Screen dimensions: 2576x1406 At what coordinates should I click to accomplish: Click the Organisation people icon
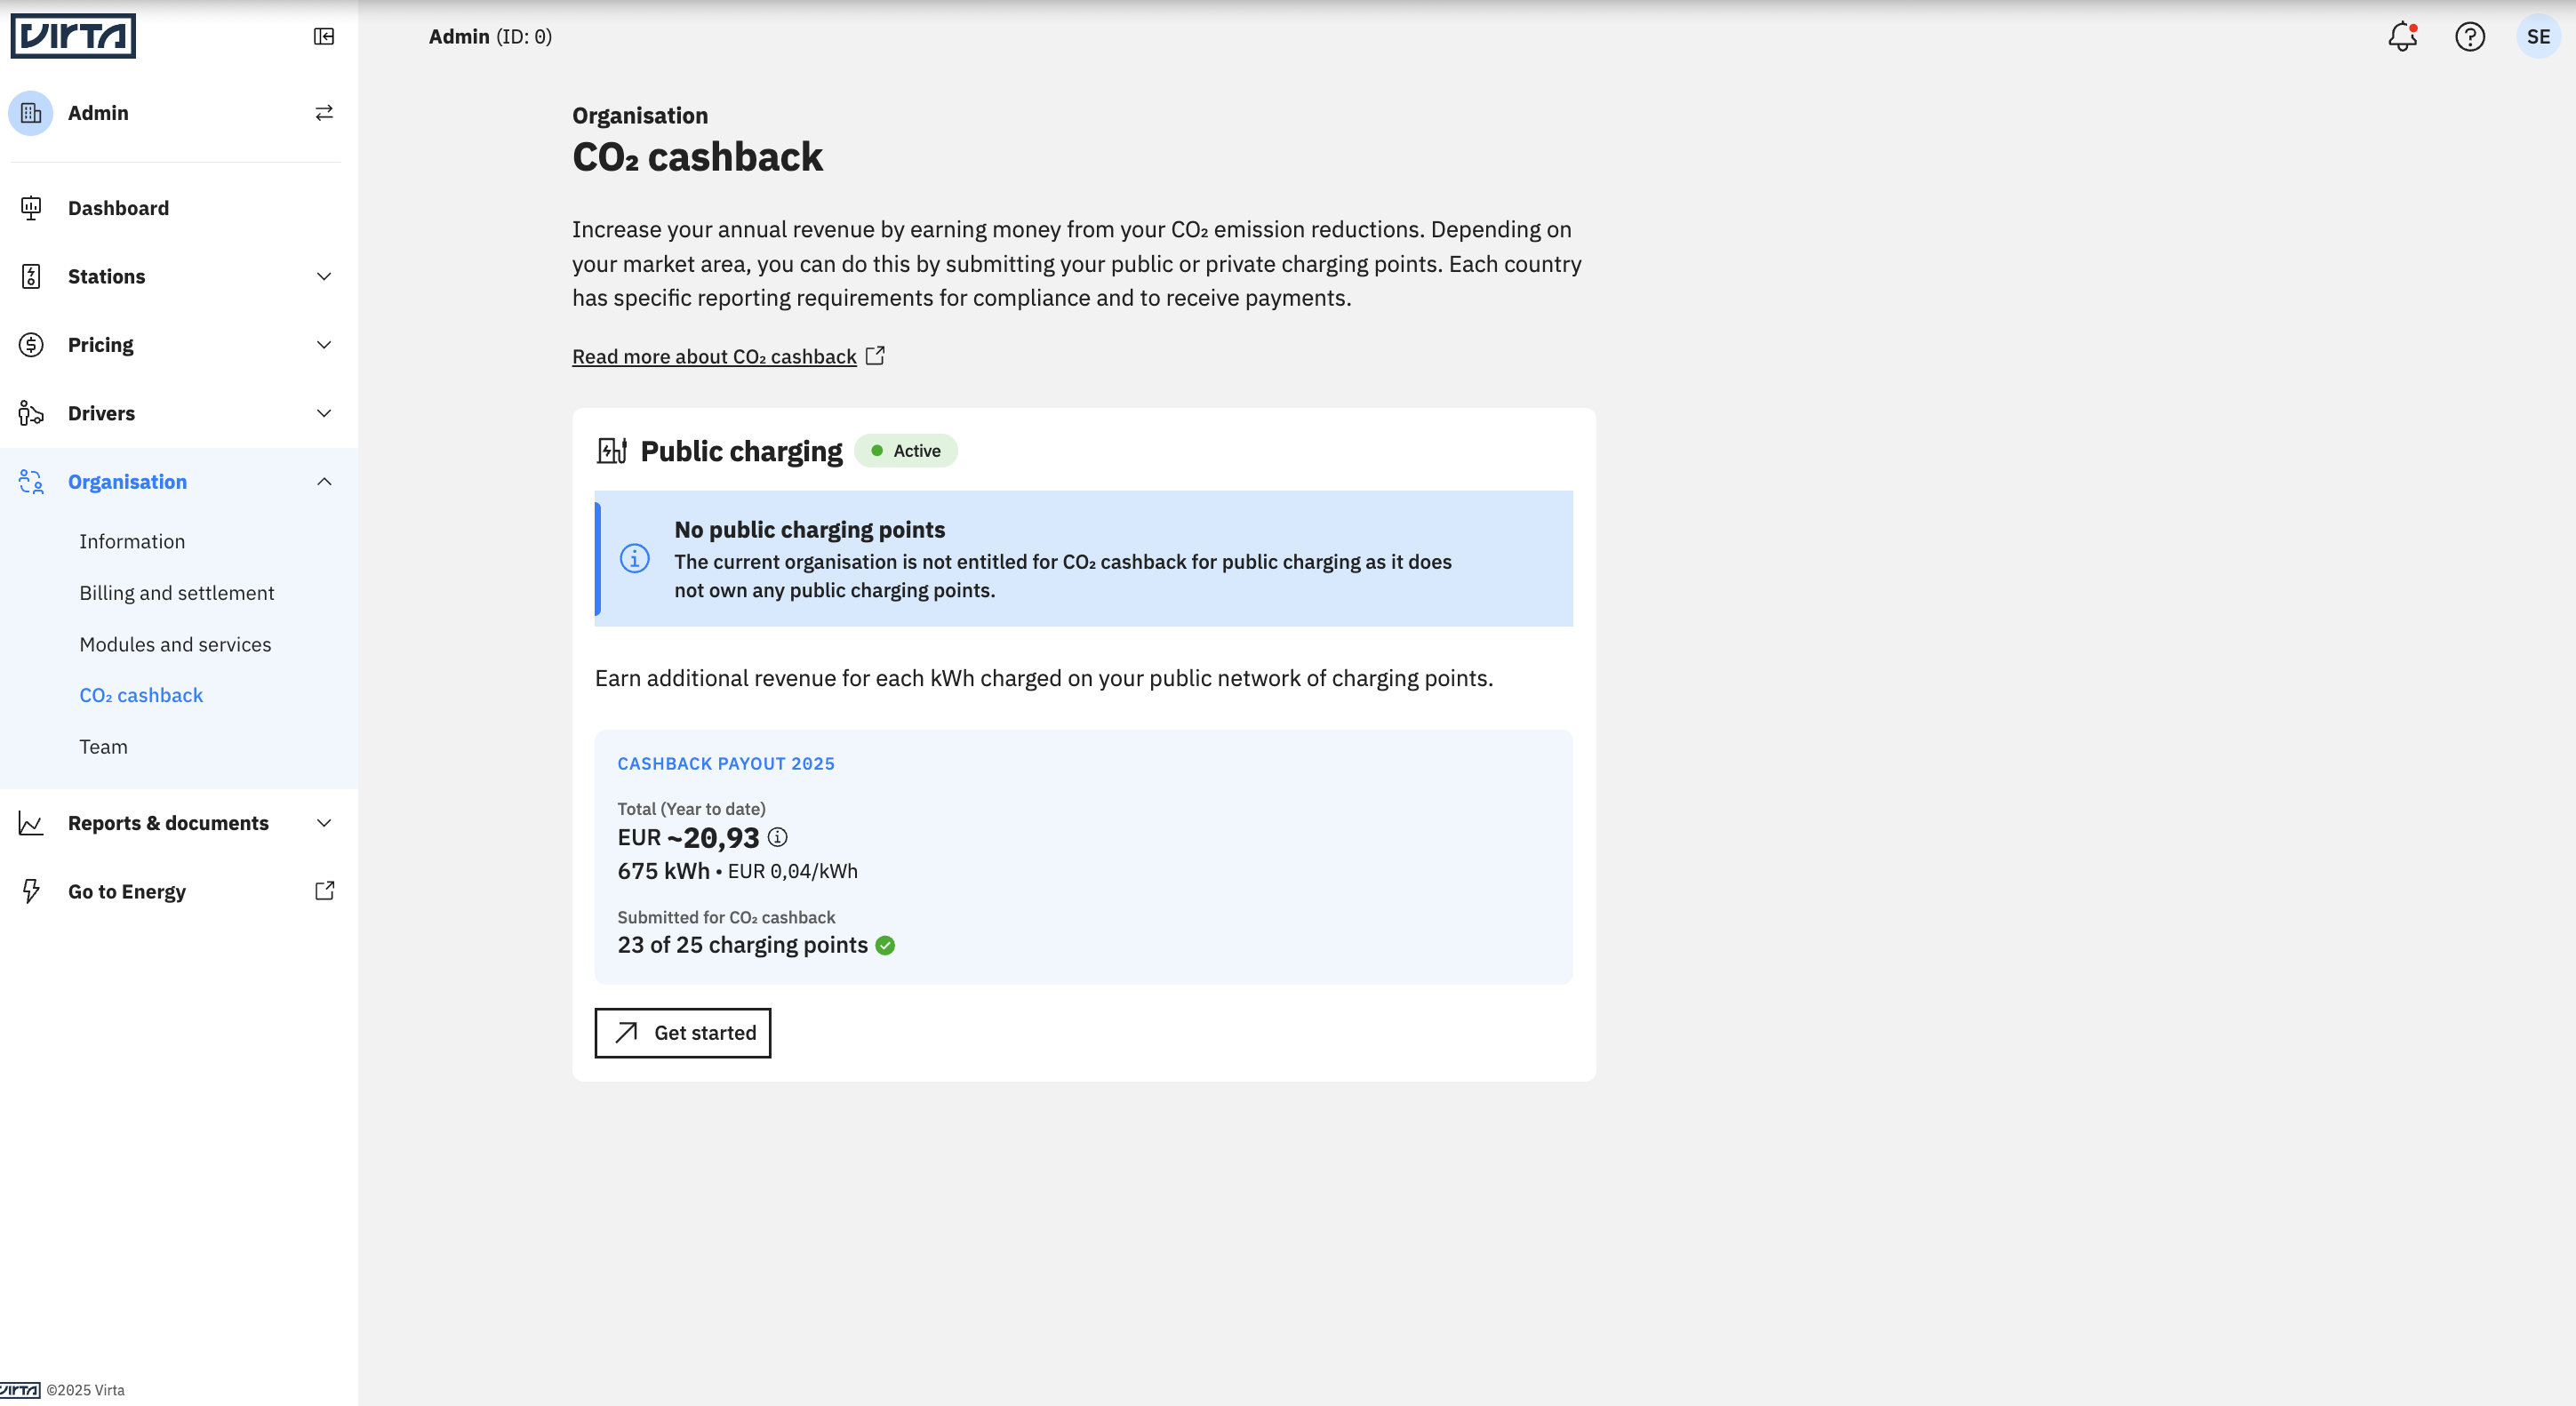point(31,482)
